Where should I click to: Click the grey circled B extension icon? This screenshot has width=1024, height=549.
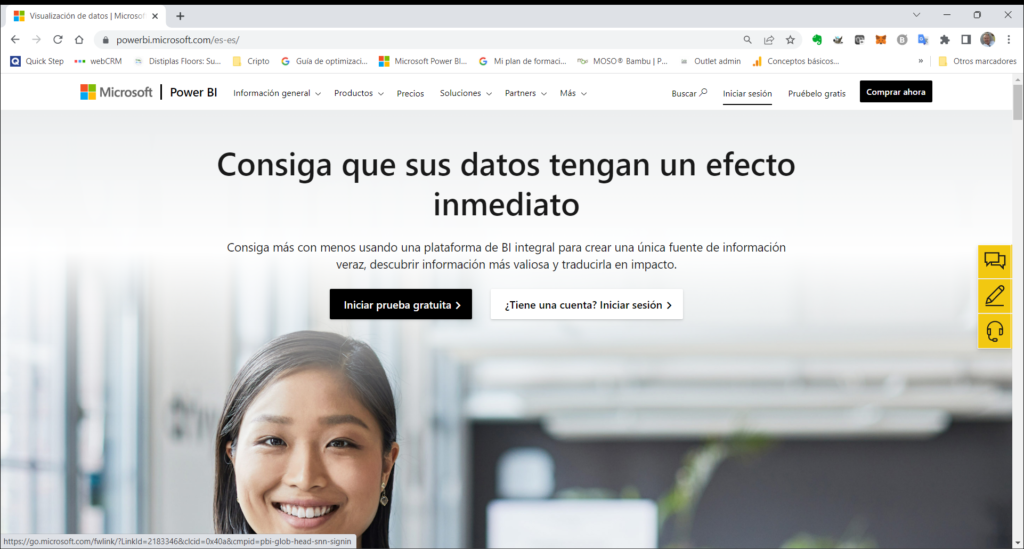(902, 40)
